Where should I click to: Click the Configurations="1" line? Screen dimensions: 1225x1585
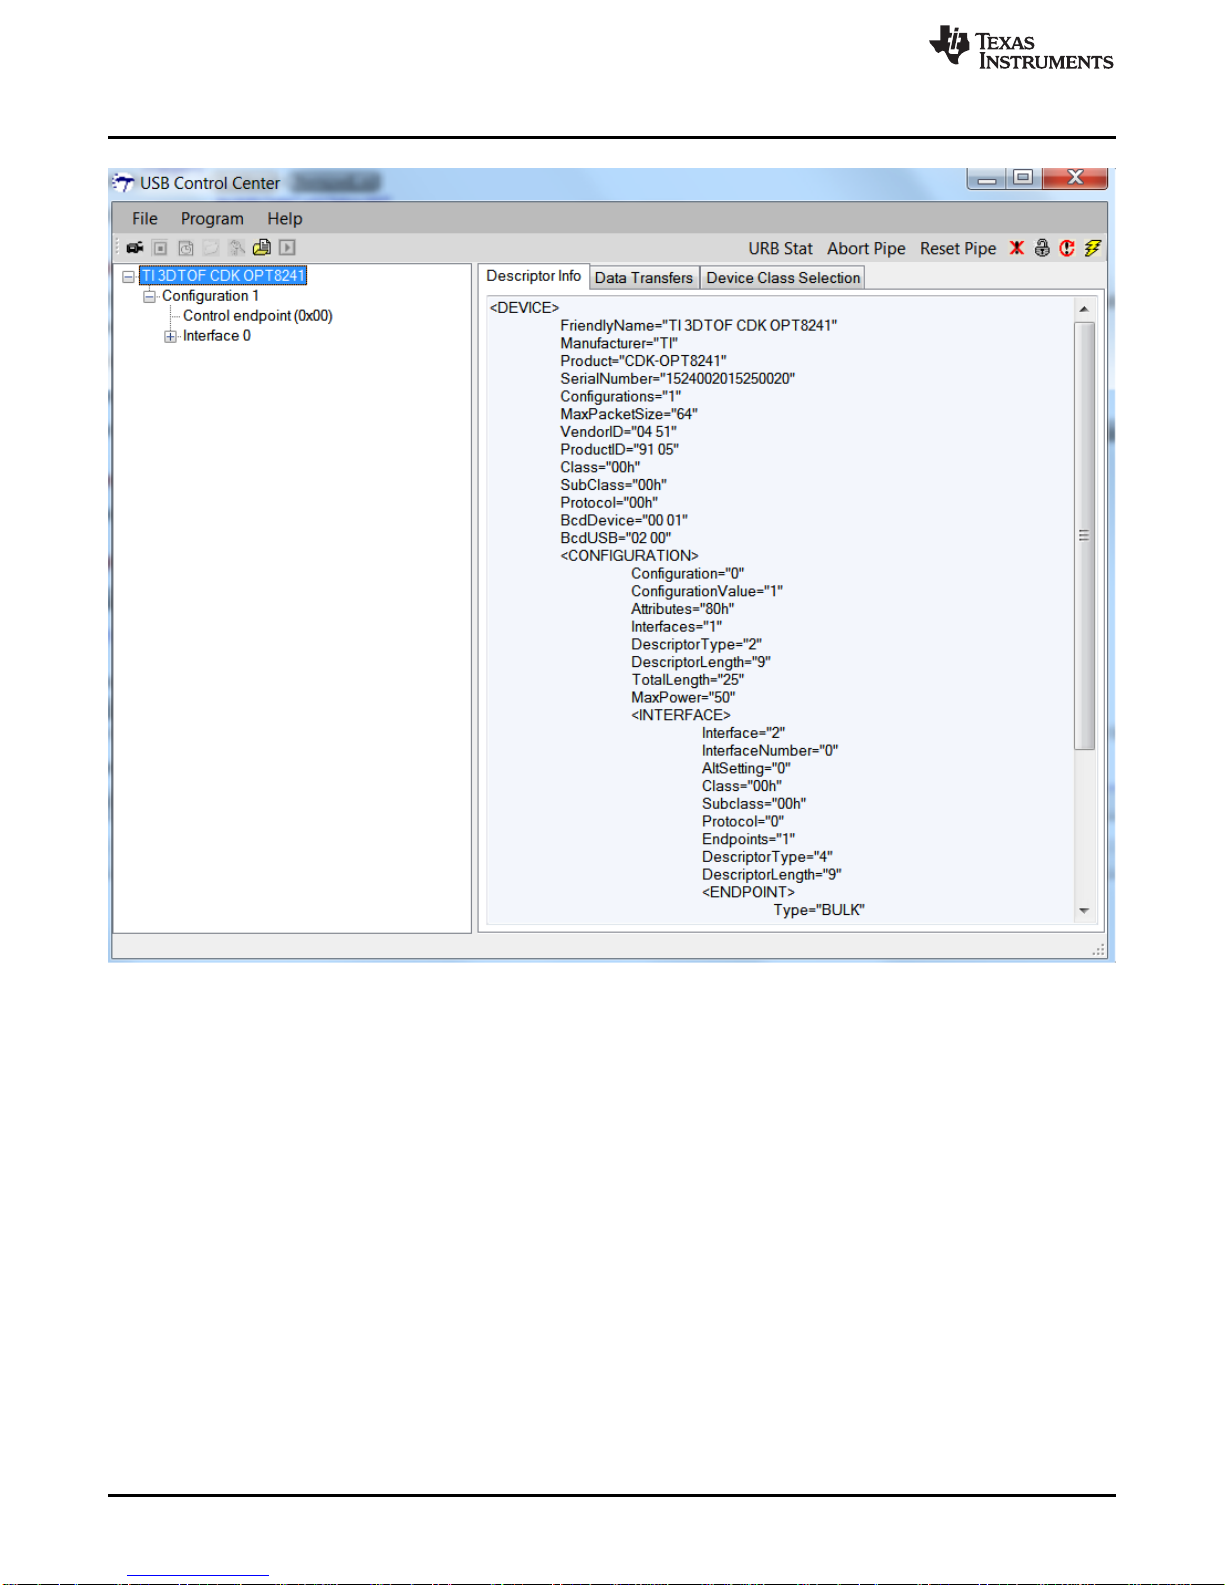pos(621,397)
